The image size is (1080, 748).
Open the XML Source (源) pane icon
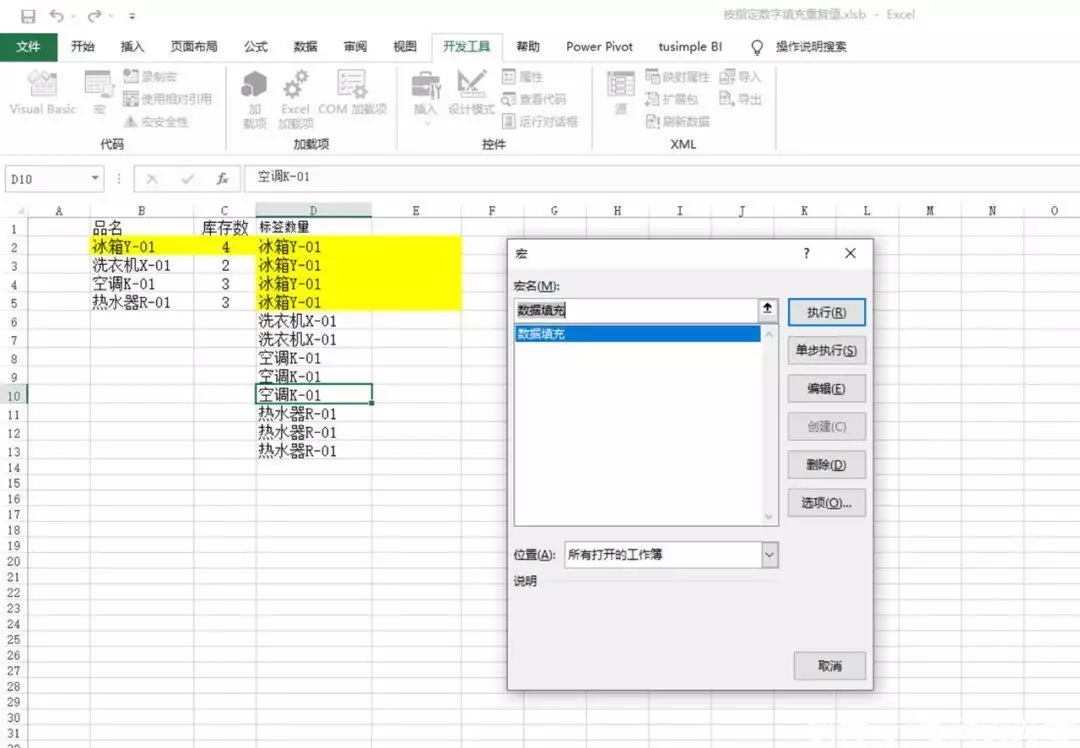point(621,92)
